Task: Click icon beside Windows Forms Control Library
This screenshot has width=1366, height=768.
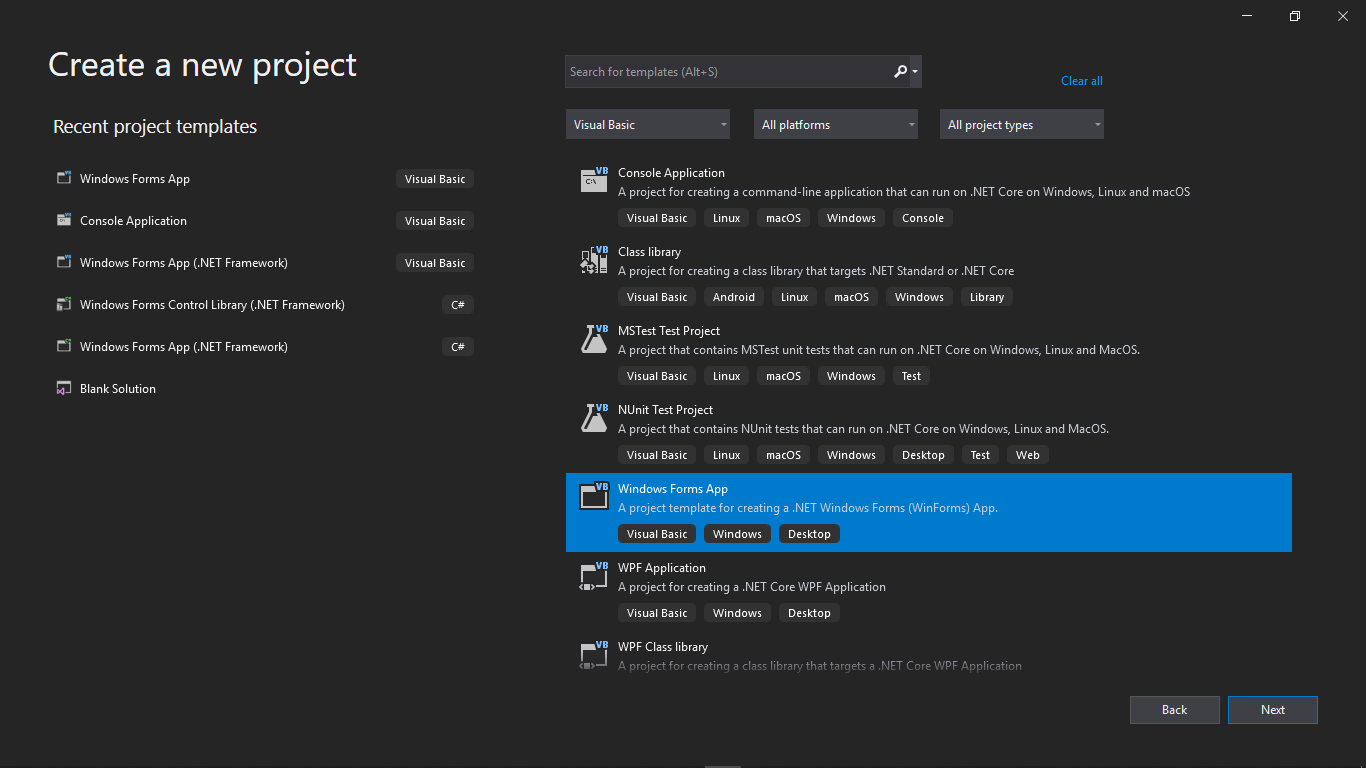Action: click(x=64, y=305)
